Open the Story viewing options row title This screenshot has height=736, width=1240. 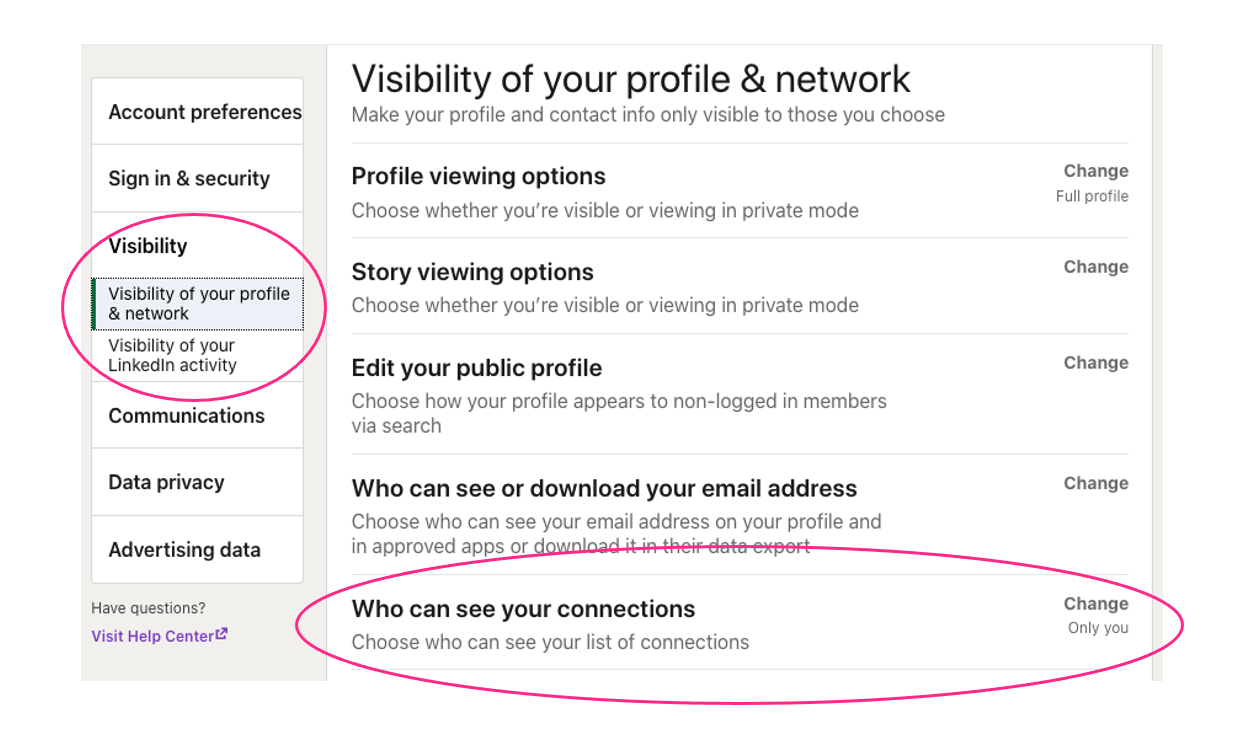click(472, 272)
